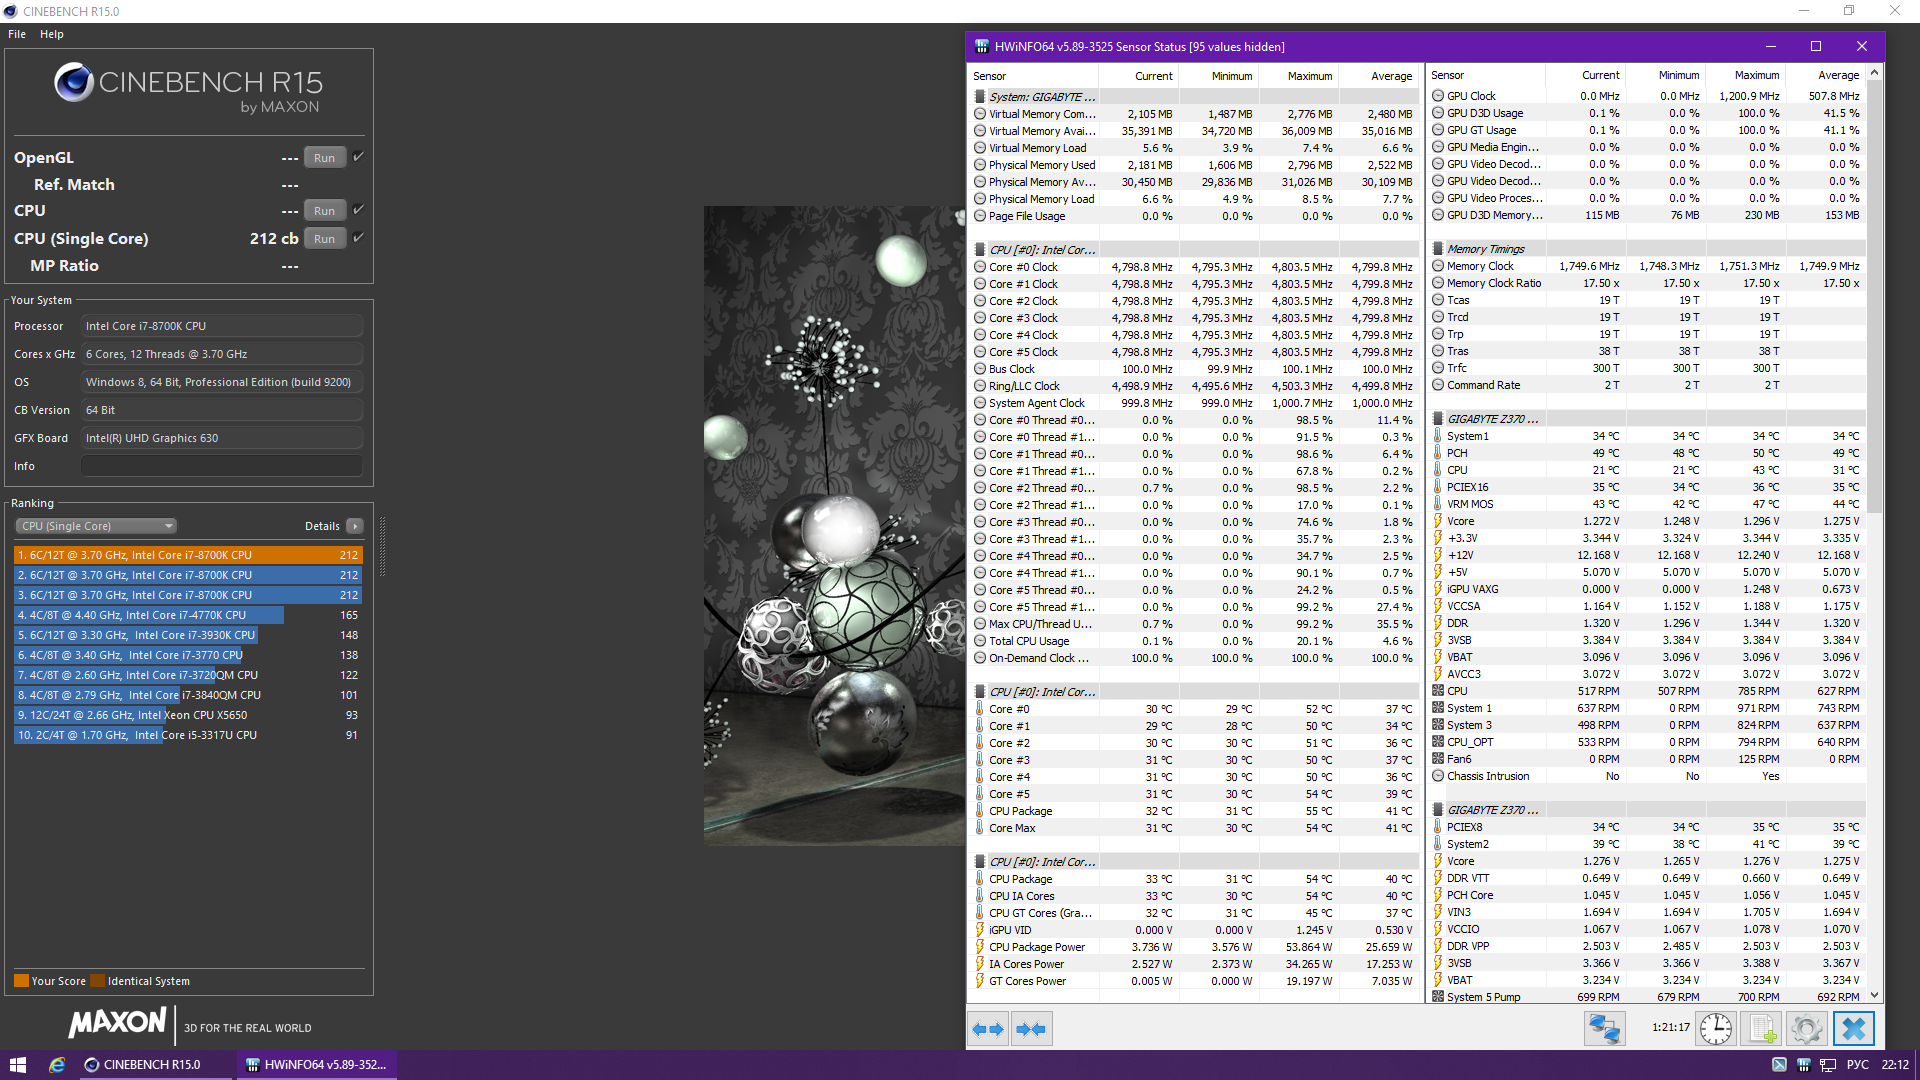Close sensors with the blue X icon
The image size is (1920, 1080).
click(1854, 1029)
